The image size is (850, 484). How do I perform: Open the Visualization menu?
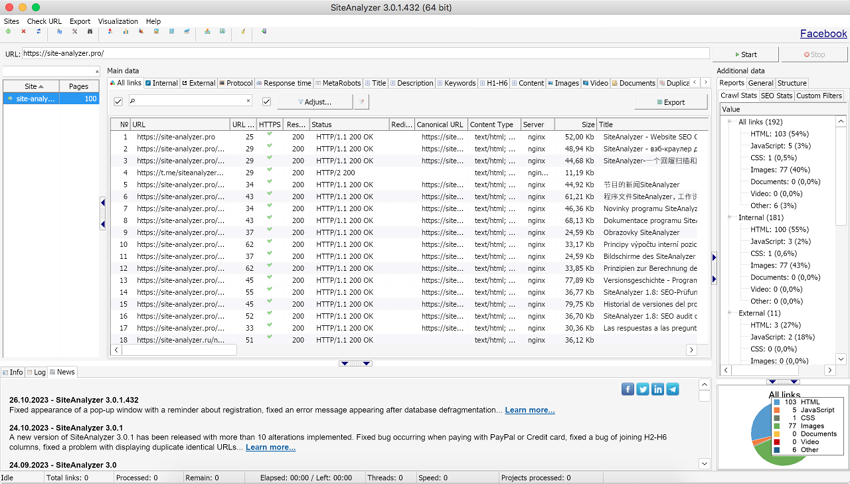[118, 21]
